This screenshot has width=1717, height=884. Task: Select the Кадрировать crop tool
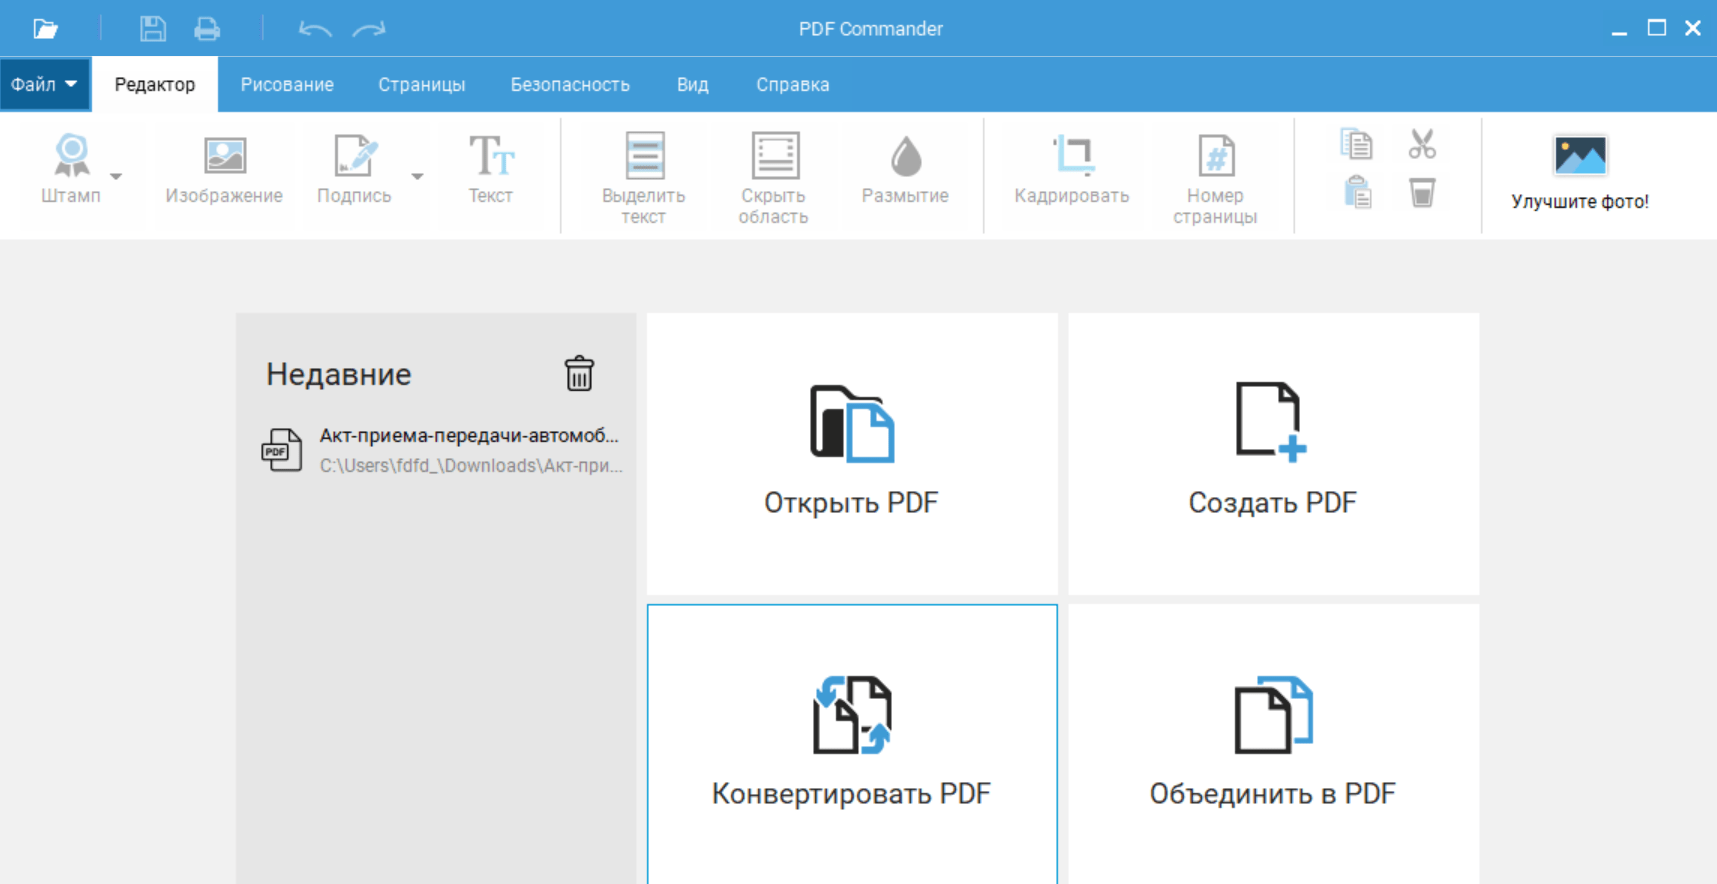(x=1072, y=169)
